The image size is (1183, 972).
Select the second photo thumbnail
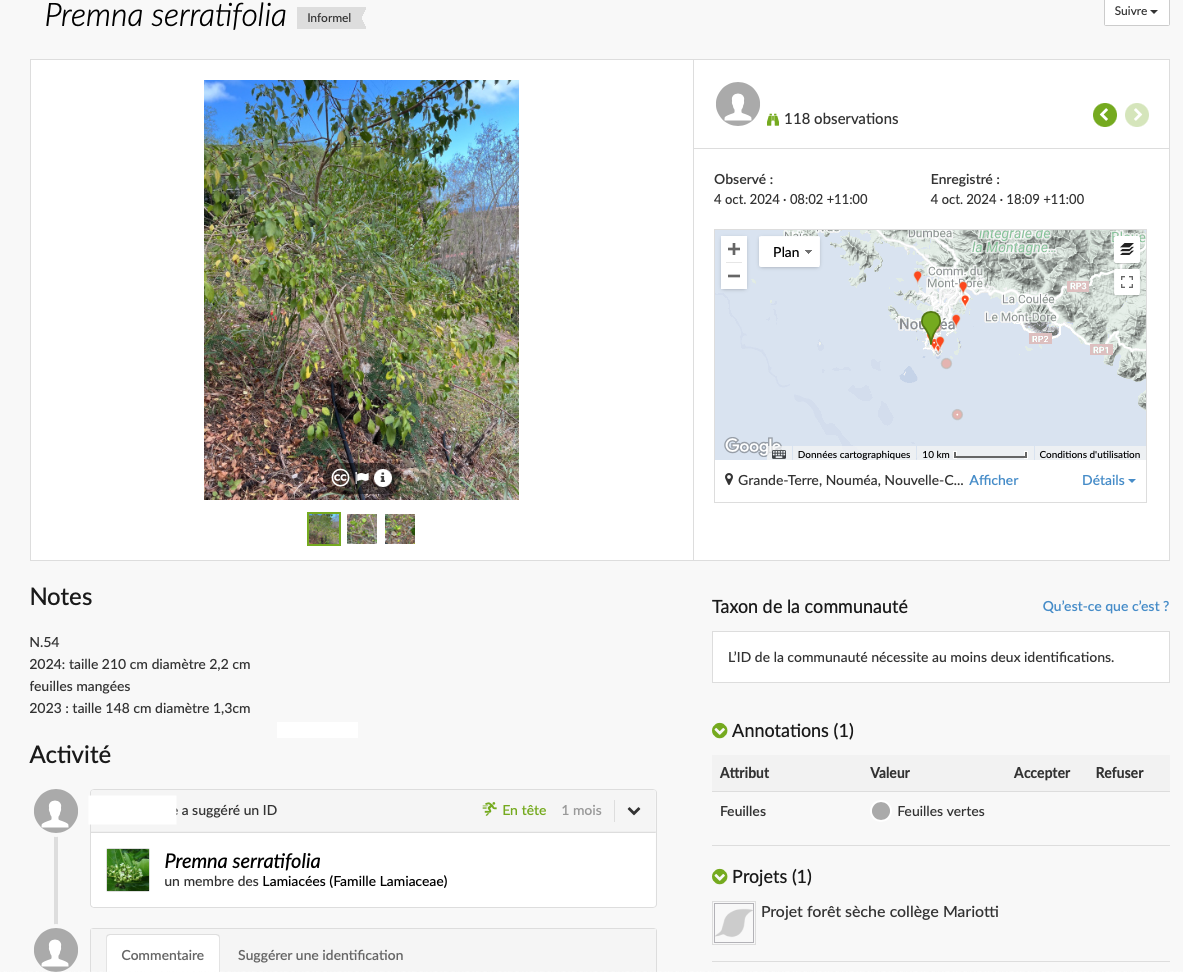362,529
